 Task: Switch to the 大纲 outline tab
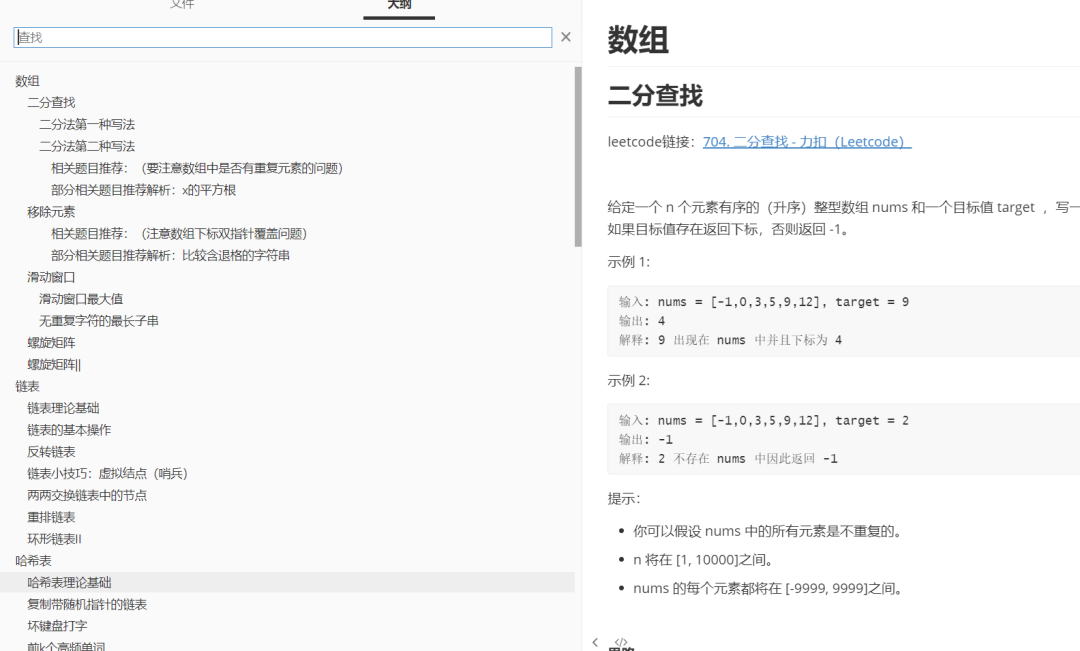[399, 6]
